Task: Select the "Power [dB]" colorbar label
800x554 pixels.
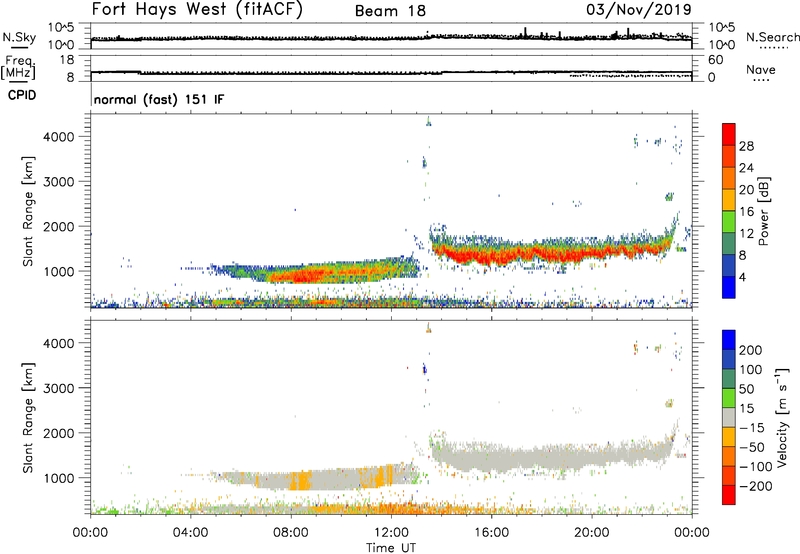Action: coord(763,211)
